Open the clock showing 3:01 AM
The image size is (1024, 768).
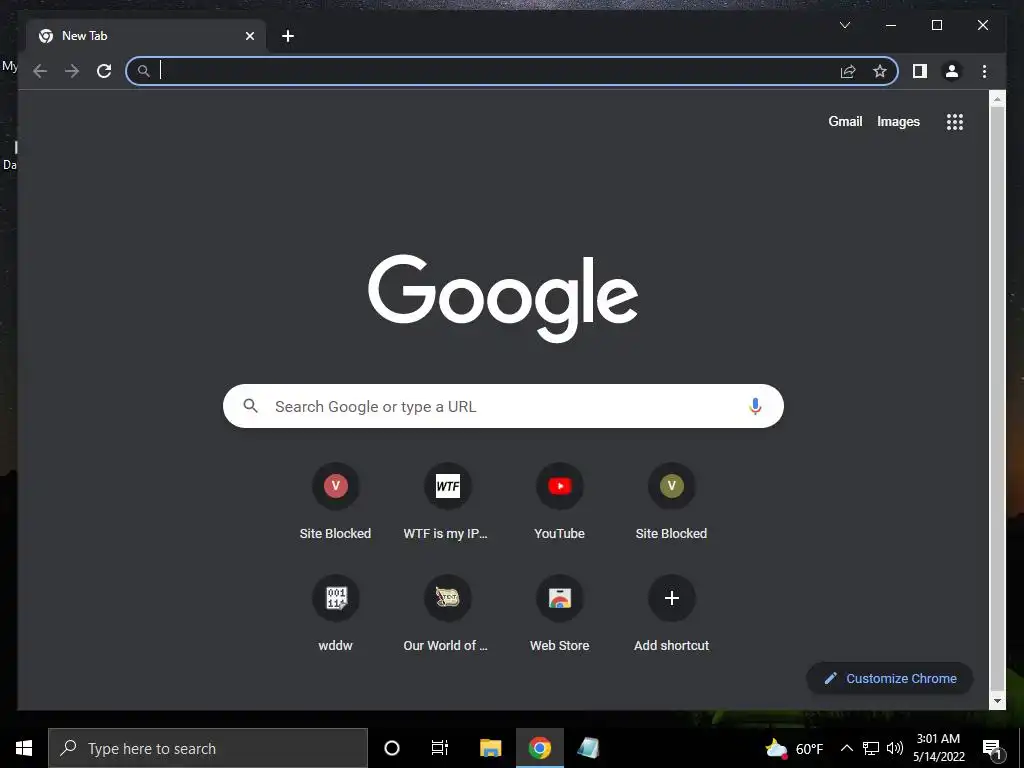[938, 748]
